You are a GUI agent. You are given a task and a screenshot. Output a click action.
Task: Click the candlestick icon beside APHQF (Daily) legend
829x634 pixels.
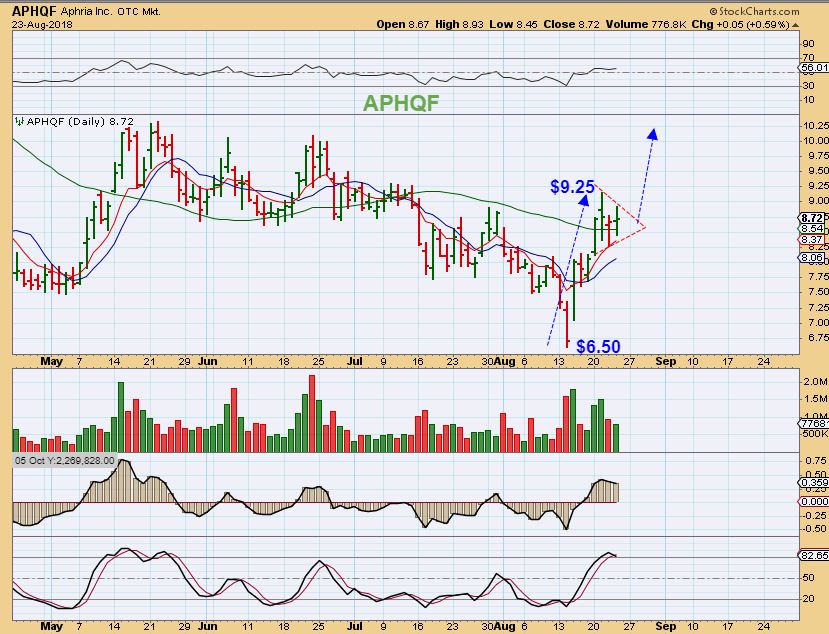(x=20, y=122)
